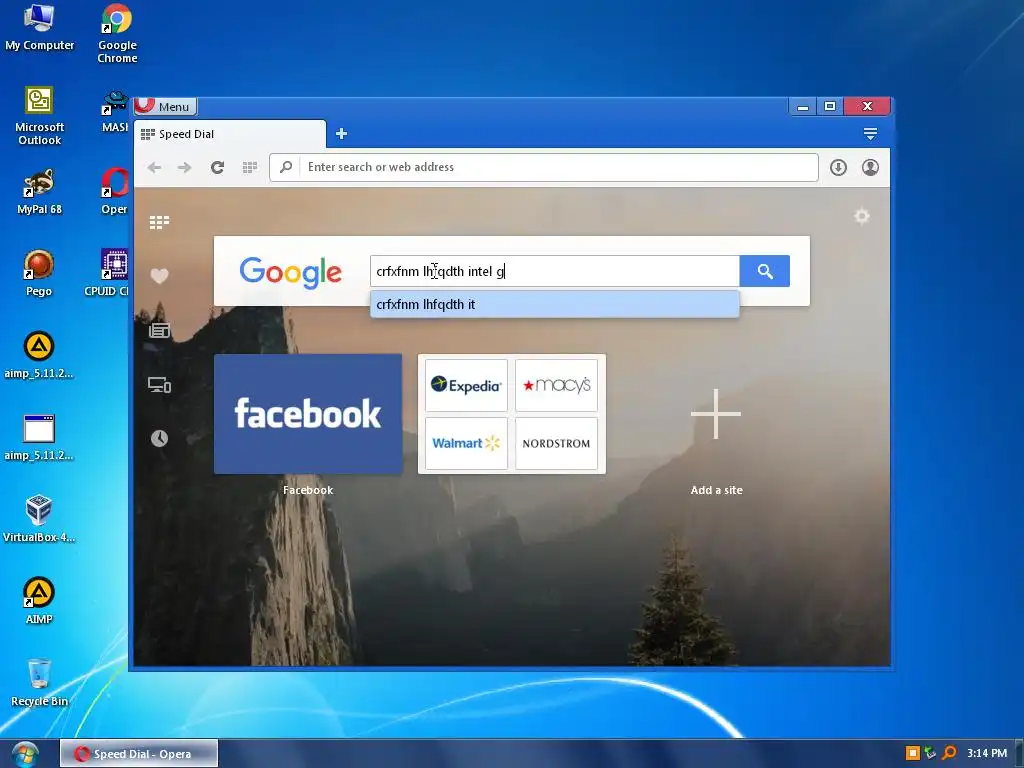Screen dimensions: 1024x768
Task: Select Microsoft Outlook desktop icon
Action: pos(39,116)
